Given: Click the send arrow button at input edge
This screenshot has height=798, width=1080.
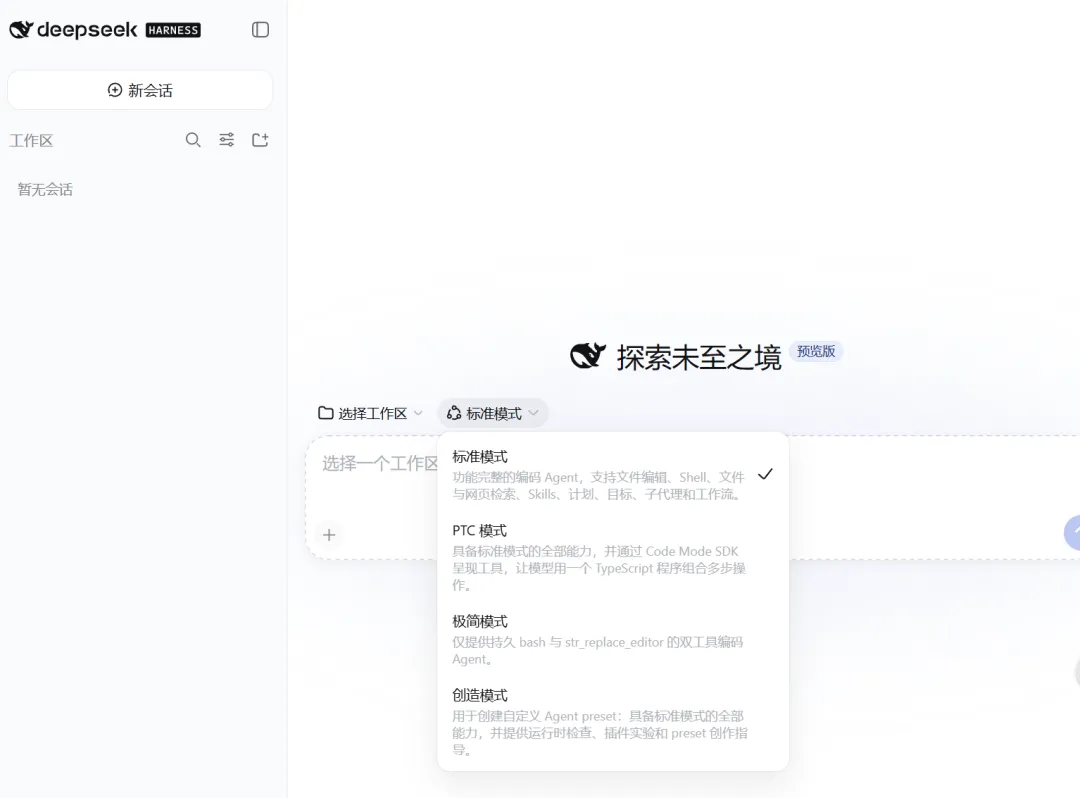Looking at the screenshot, I should (x=1072, y=533).
